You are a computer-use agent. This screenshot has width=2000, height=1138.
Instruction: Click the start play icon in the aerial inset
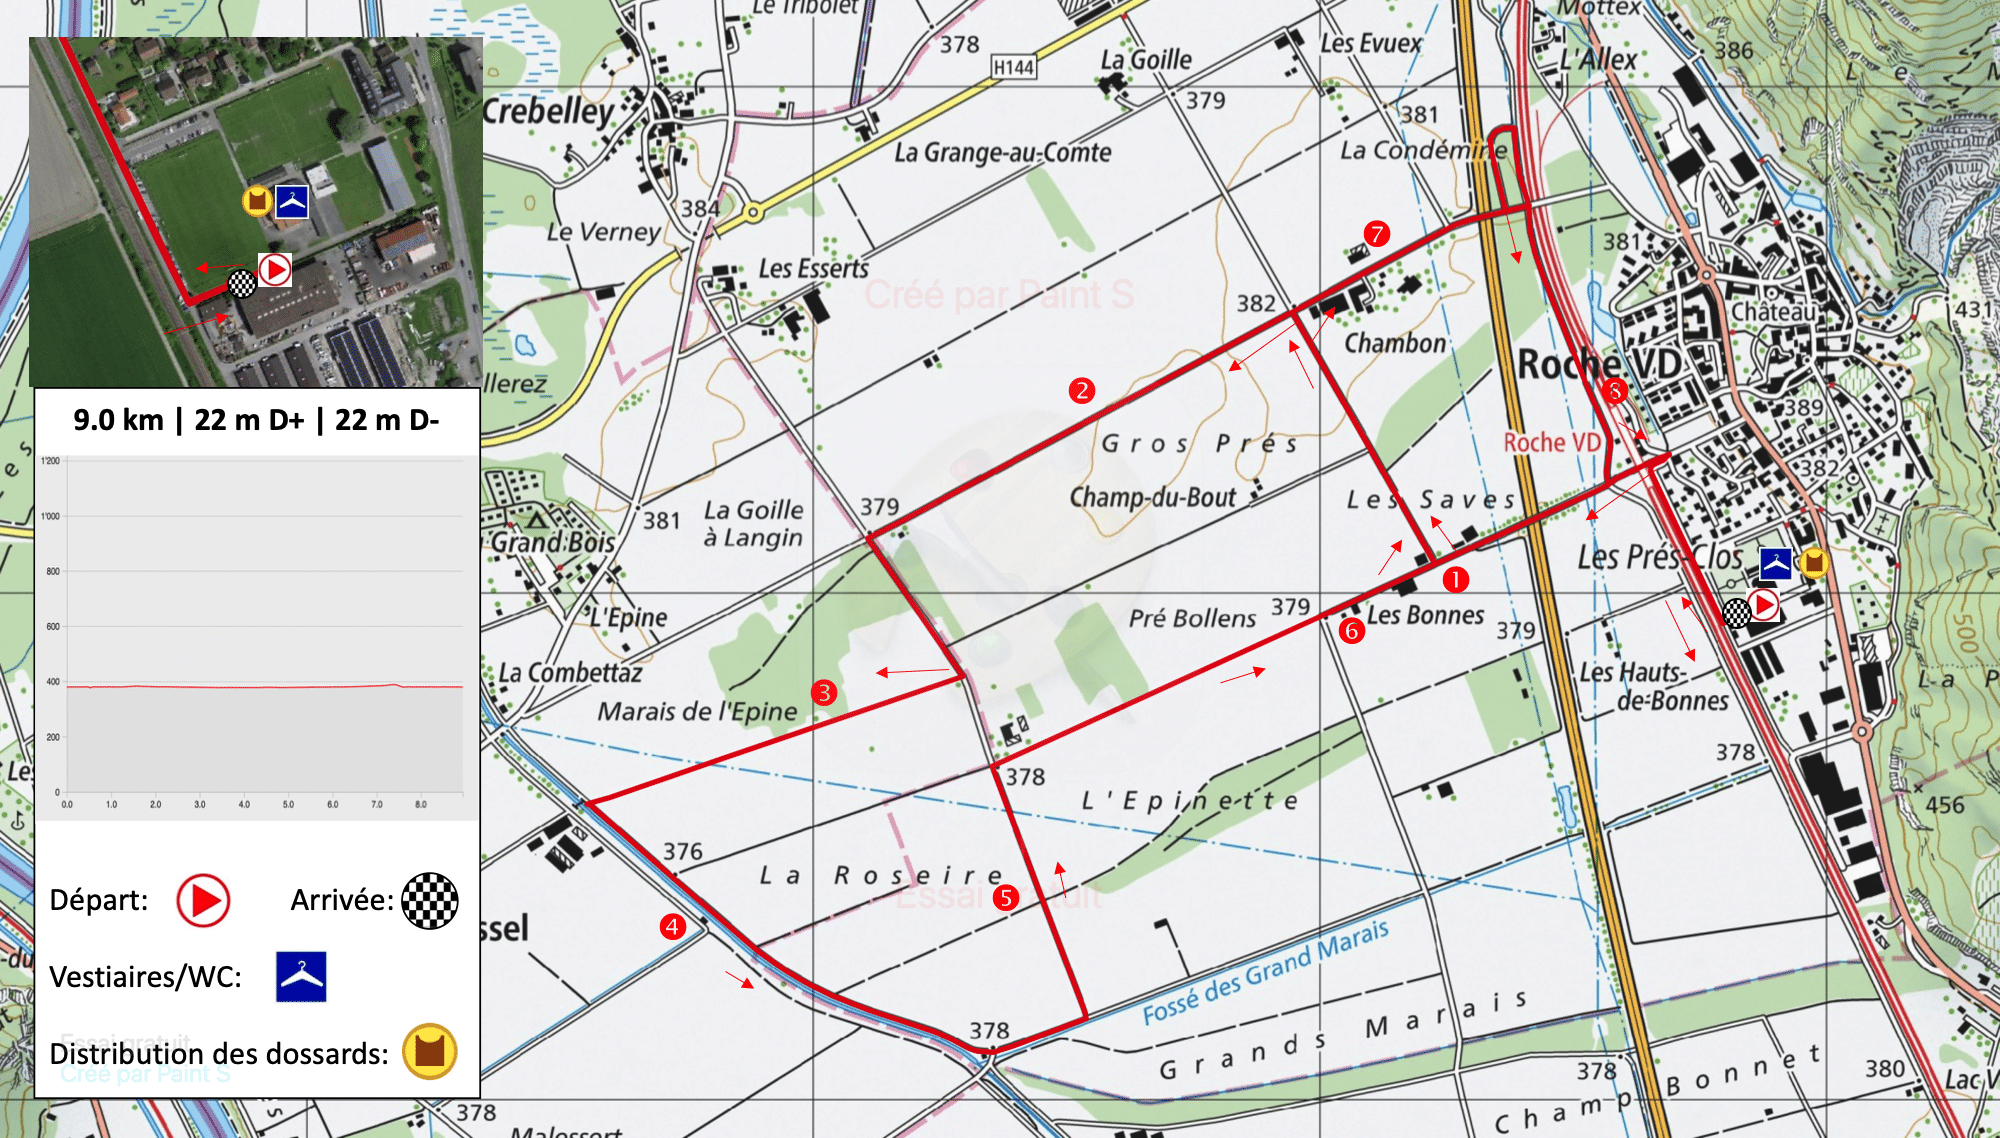[275, 269]
